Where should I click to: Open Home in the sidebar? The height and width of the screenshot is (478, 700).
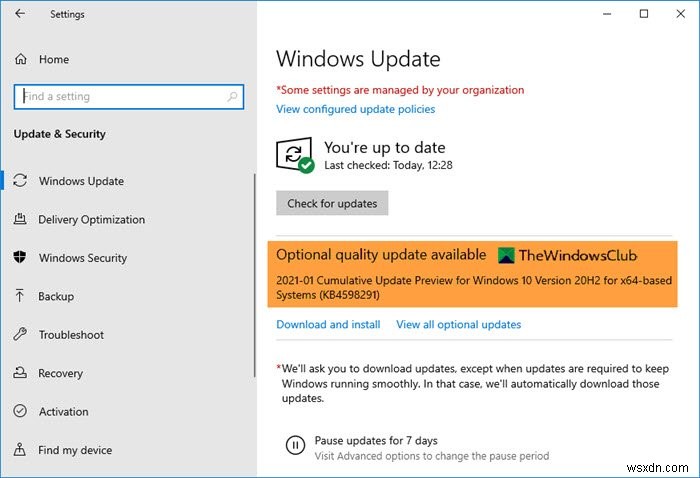[54, 59]
